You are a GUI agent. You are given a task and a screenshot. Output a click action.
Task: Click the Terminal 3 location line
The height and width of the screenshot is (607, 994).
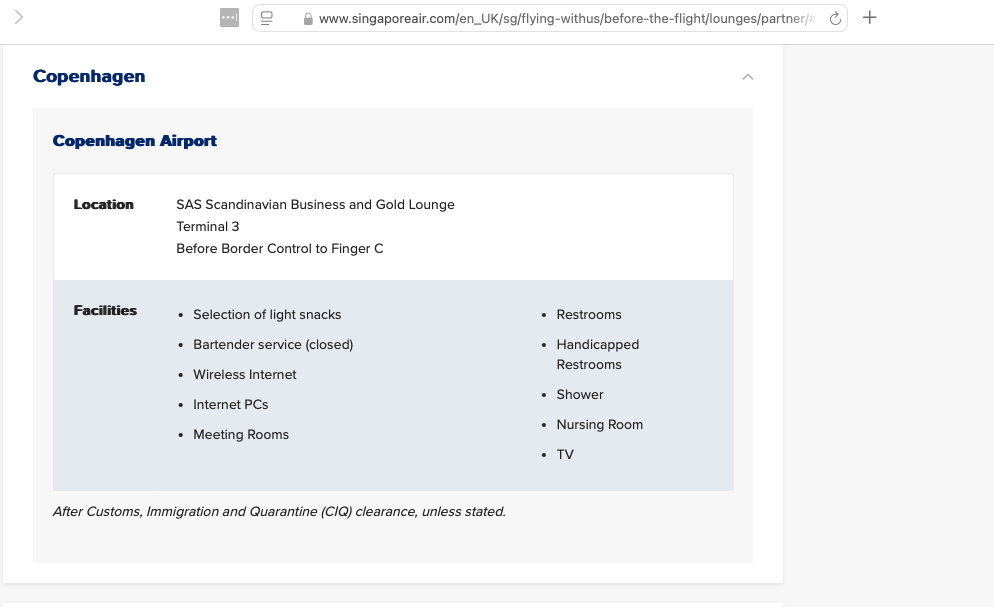click(x=208, y=227)
